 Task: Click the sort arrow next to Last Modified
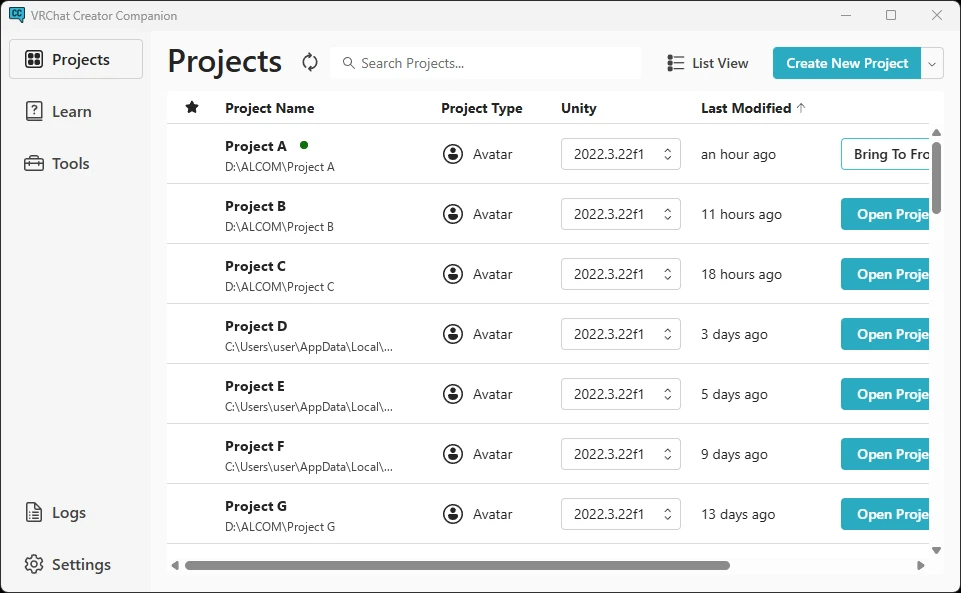[800, 108]
